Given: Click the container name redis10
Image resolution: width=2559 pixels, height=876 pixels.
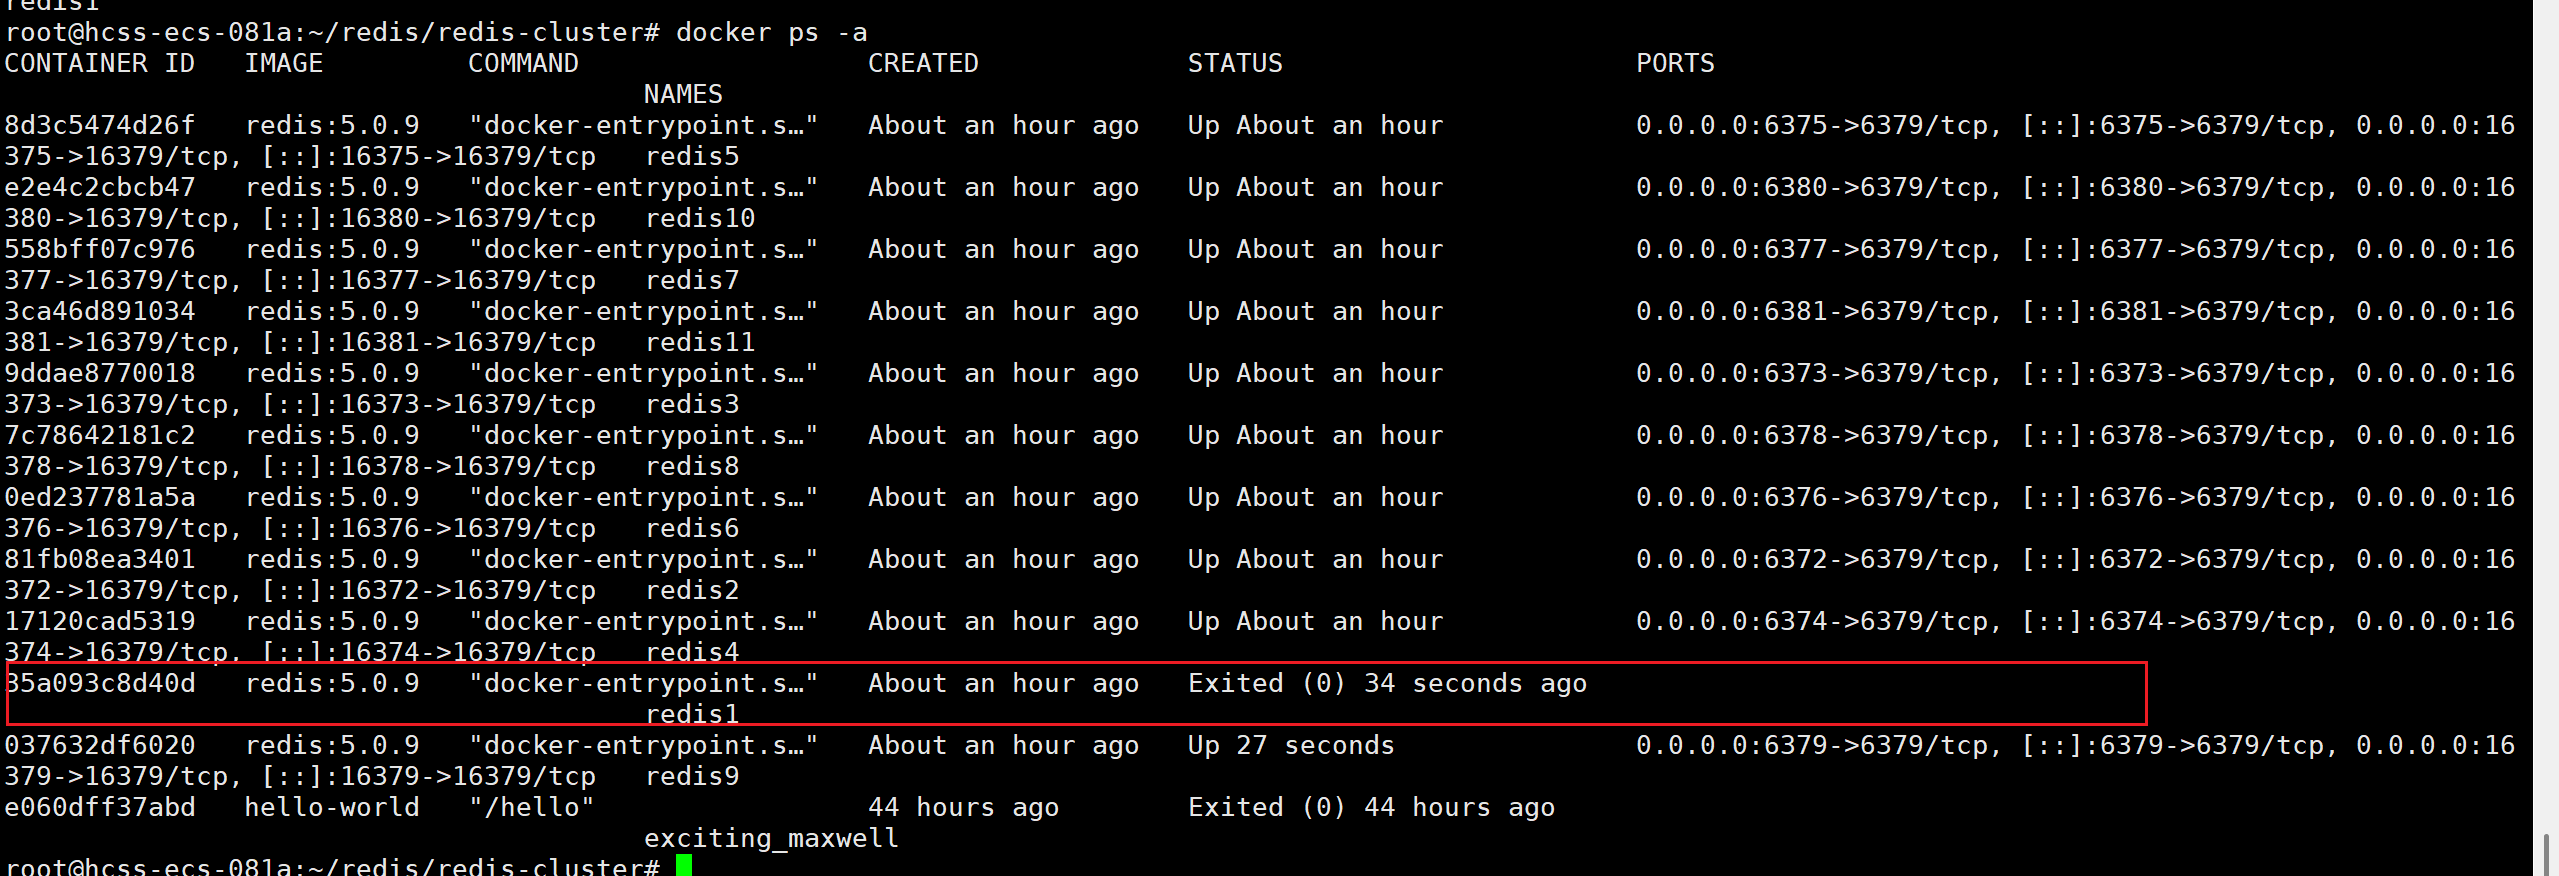Looking at the screenshot, I should [700, 219].
